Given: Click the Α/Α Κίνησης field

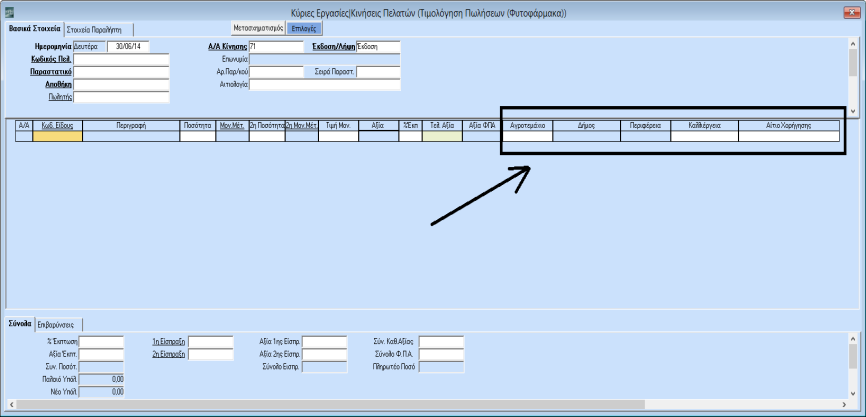Looking at the screenshot, I should (x=276, y=46).
